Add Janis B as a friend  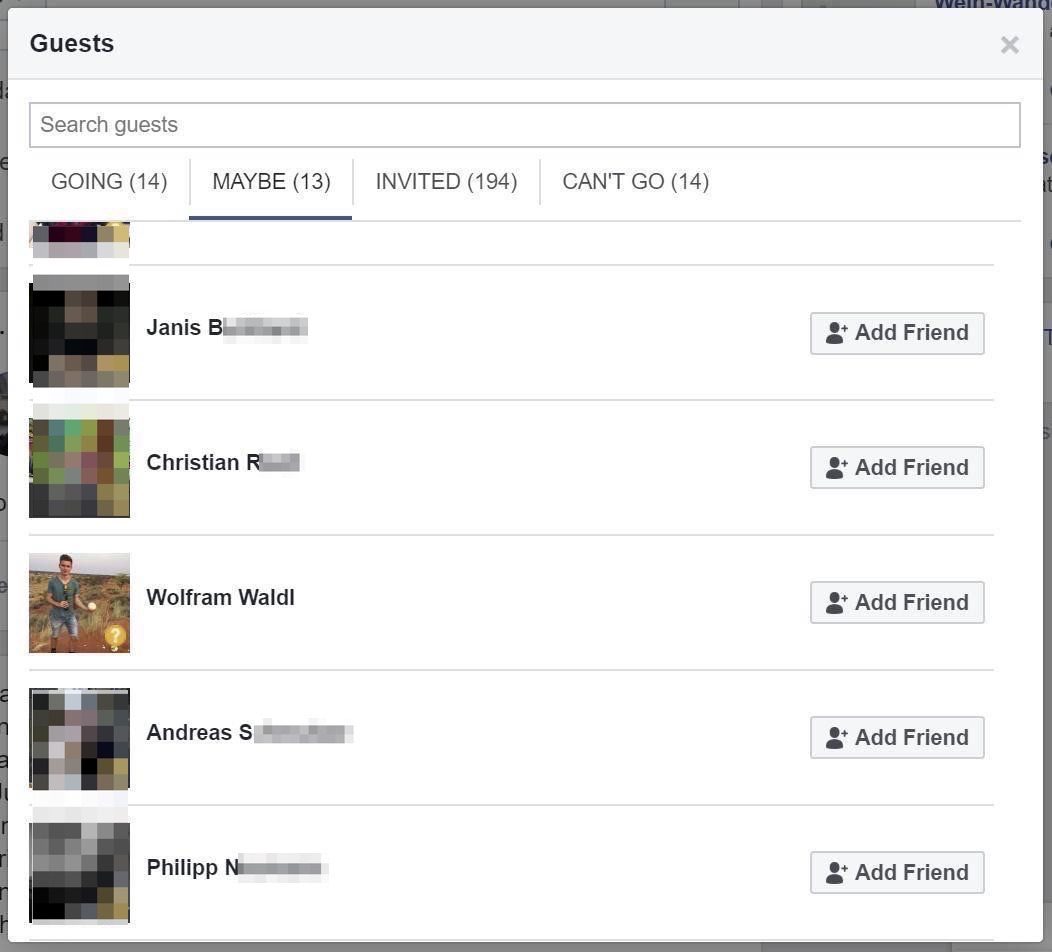(897, 333)
